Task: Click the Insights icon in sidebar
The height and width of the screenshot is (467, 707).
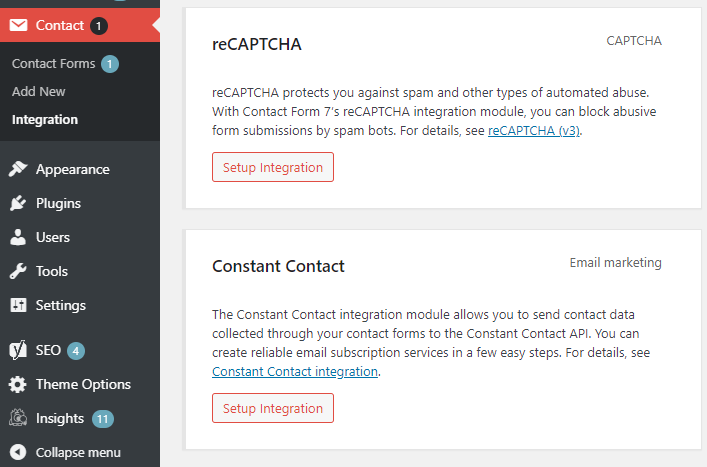Action: 18,418
